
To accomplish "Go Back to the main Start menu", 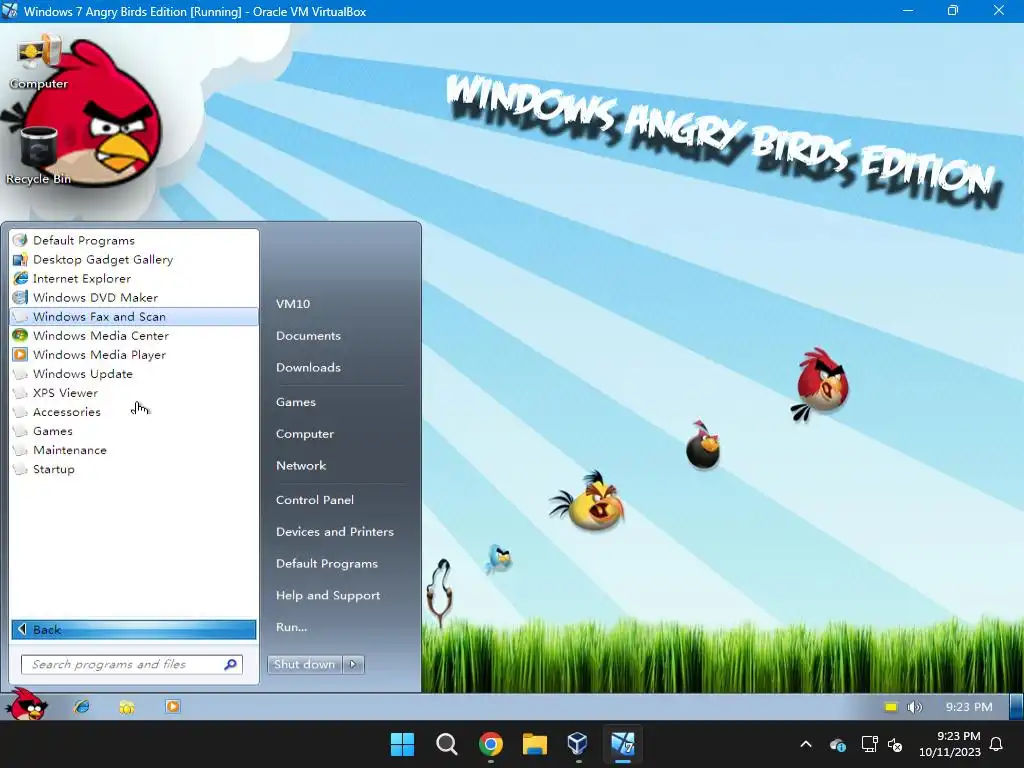I will (x=134, y=630).
